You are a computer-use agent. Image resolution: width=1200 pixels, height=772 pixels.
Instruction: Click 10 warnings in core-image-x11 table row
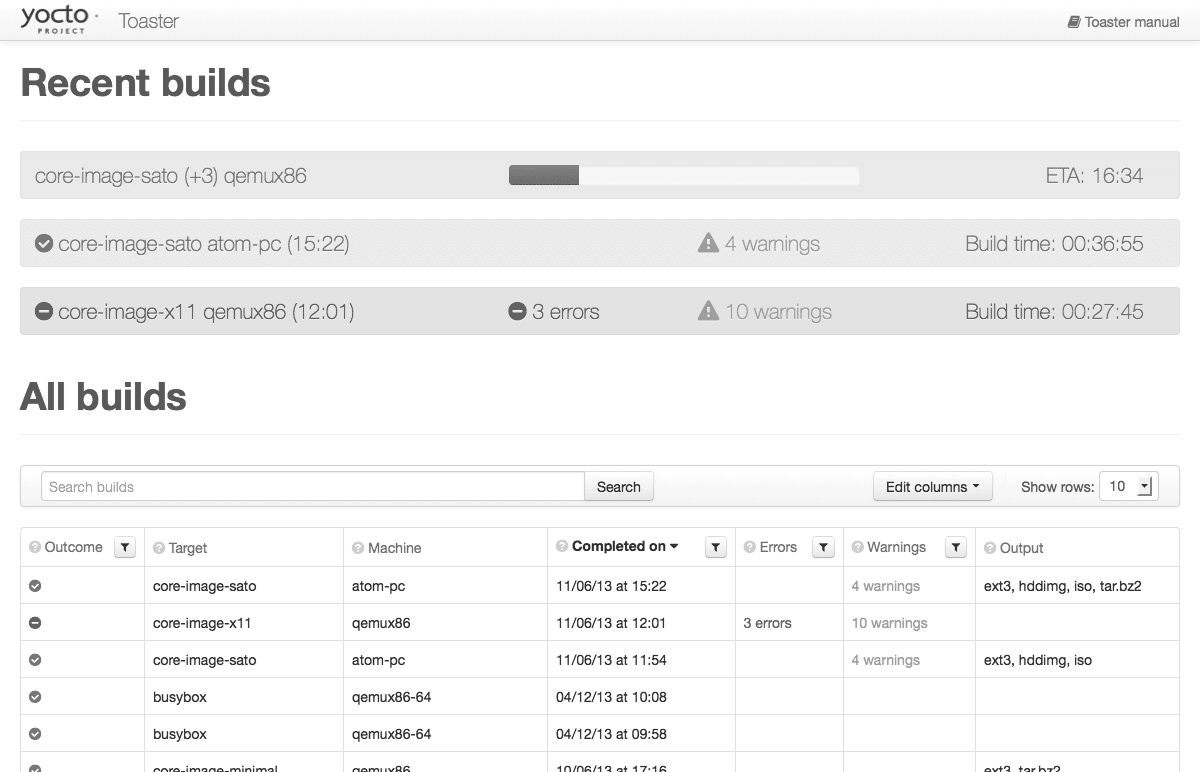point(889,623)
